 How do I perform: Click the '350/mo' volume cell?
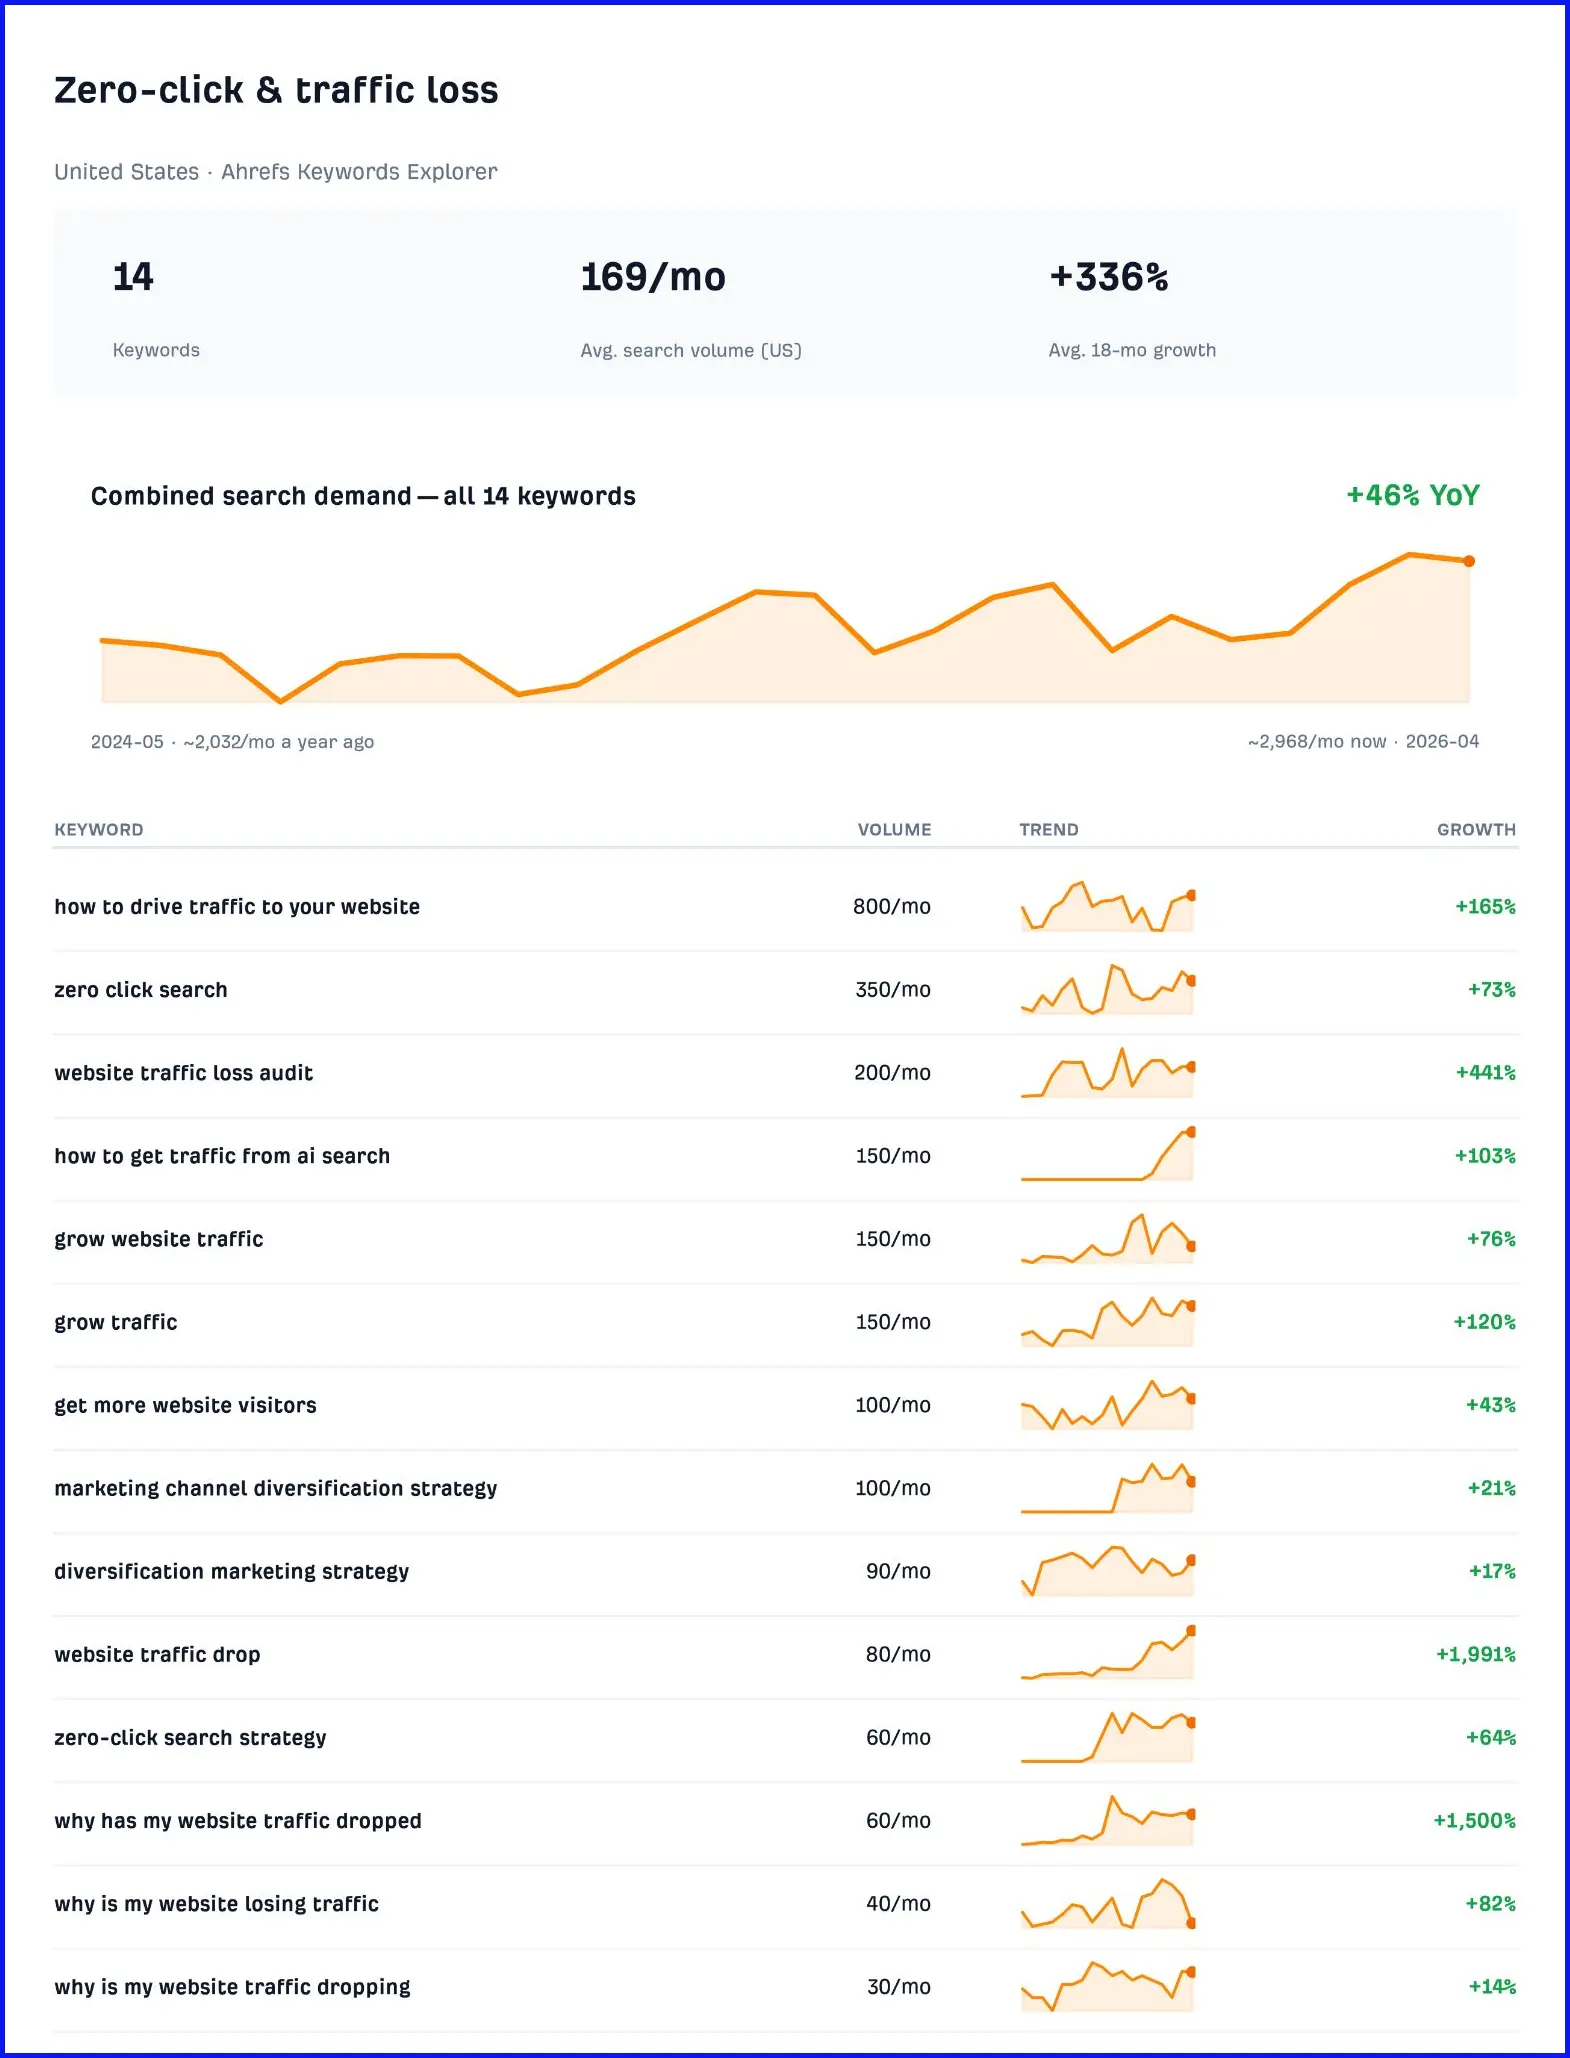892,990
